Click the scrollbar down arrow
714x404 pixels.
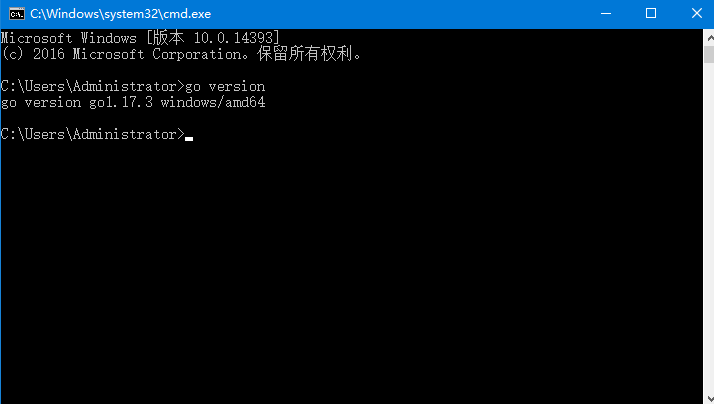point(709,399)
